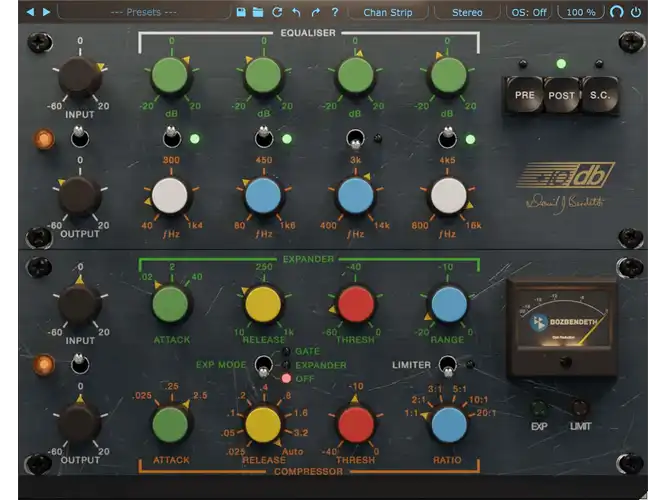This screenshot has height=500, width=667.
Task: Save preset with the floppy disk icon
Action: click(x=241, y=12)
